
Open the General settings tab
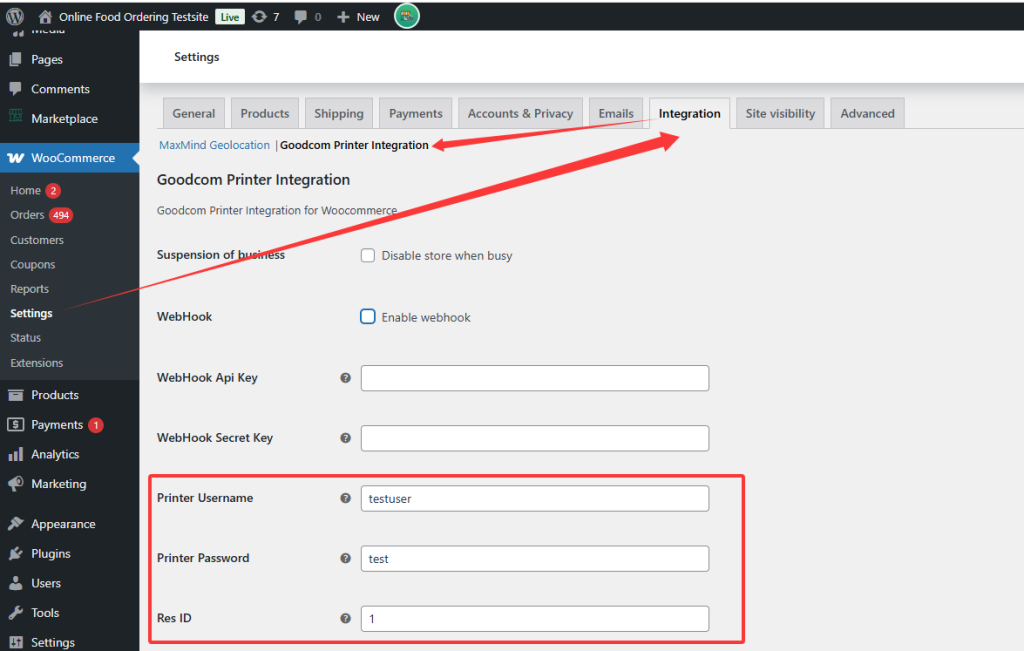(x=193, y=114)
